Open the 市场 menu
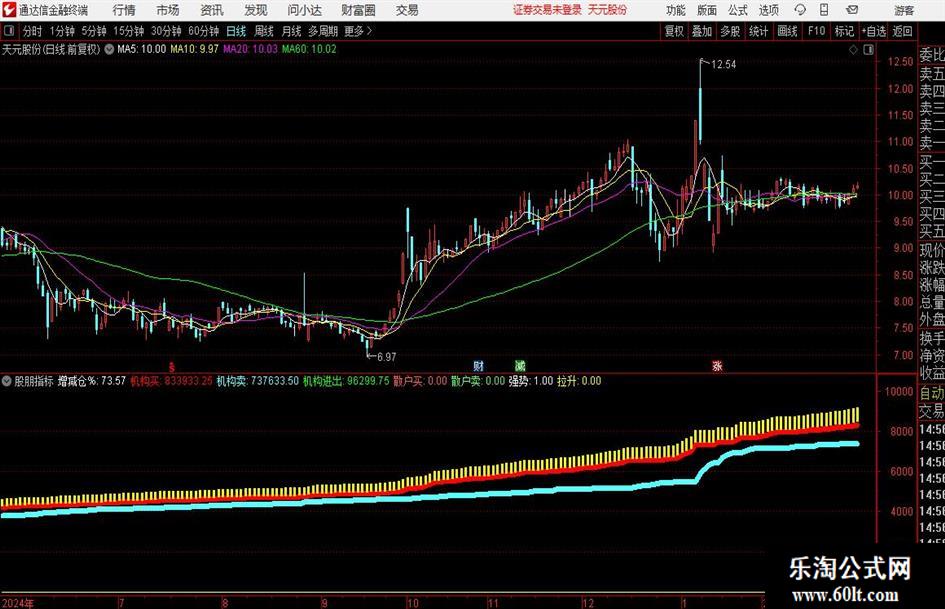 (168, 10)
